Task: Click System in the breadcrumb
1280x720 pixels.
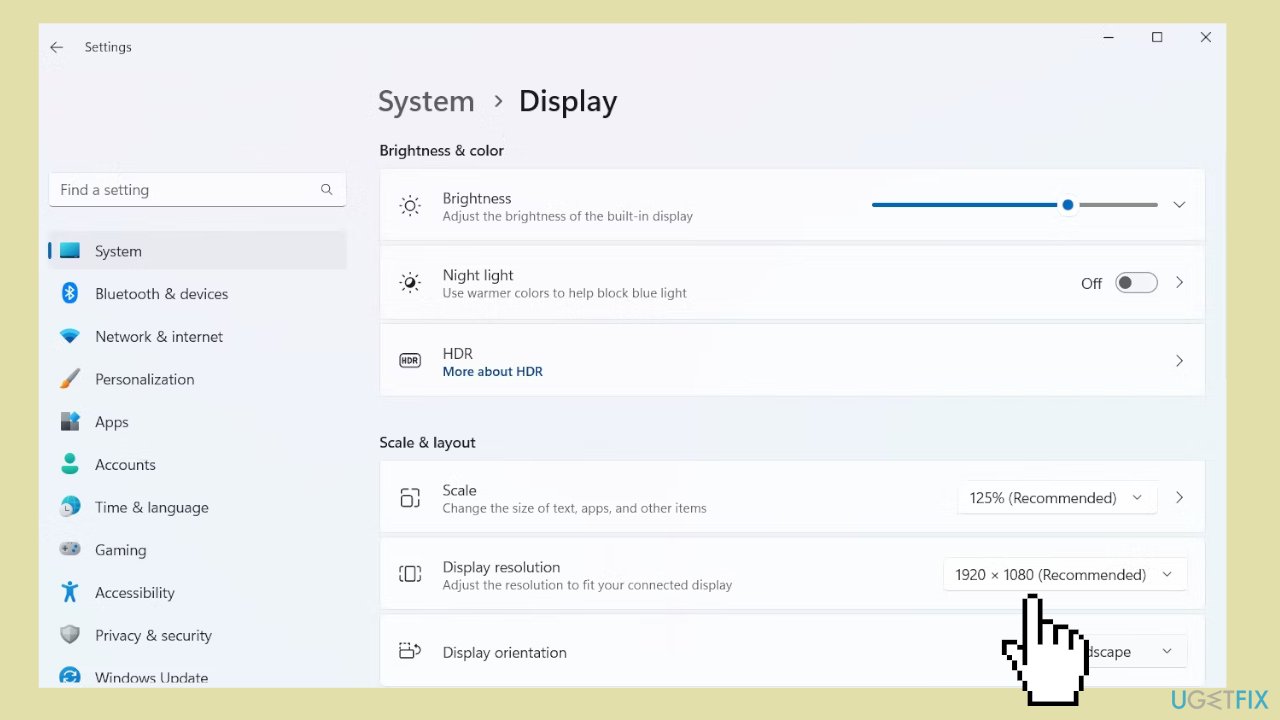Action: [426, 101]
